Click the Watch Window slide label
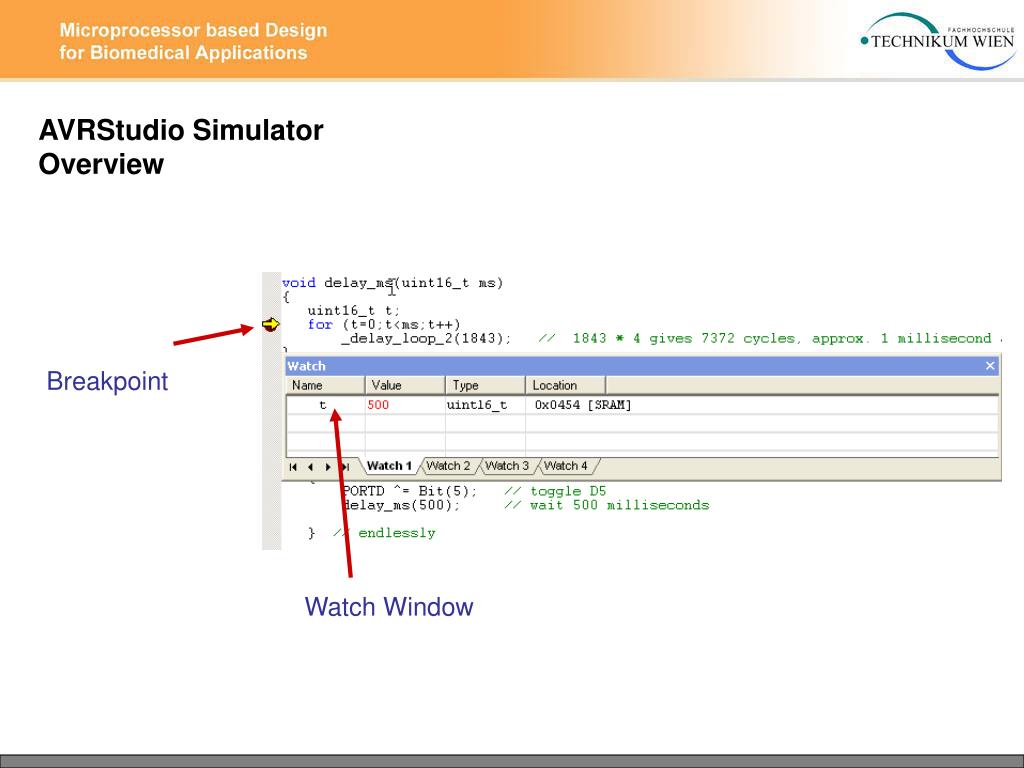This screenshot has height=768, width=1024. click(389, 607)
